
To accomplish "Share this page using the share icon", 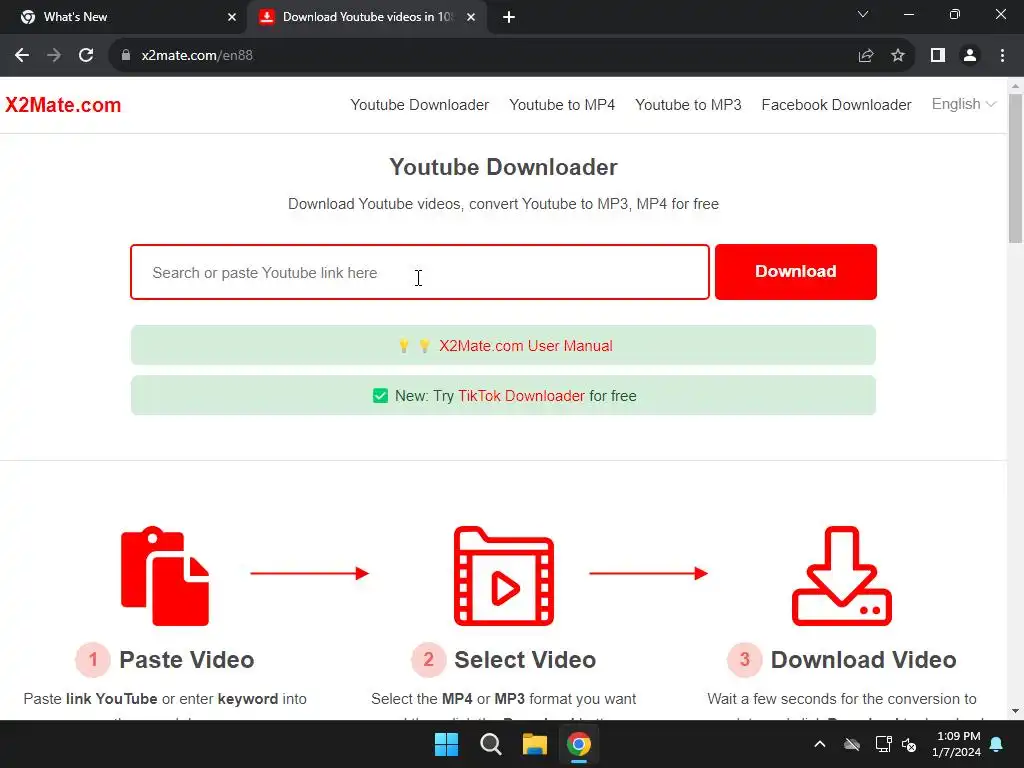I will point(866,56).
